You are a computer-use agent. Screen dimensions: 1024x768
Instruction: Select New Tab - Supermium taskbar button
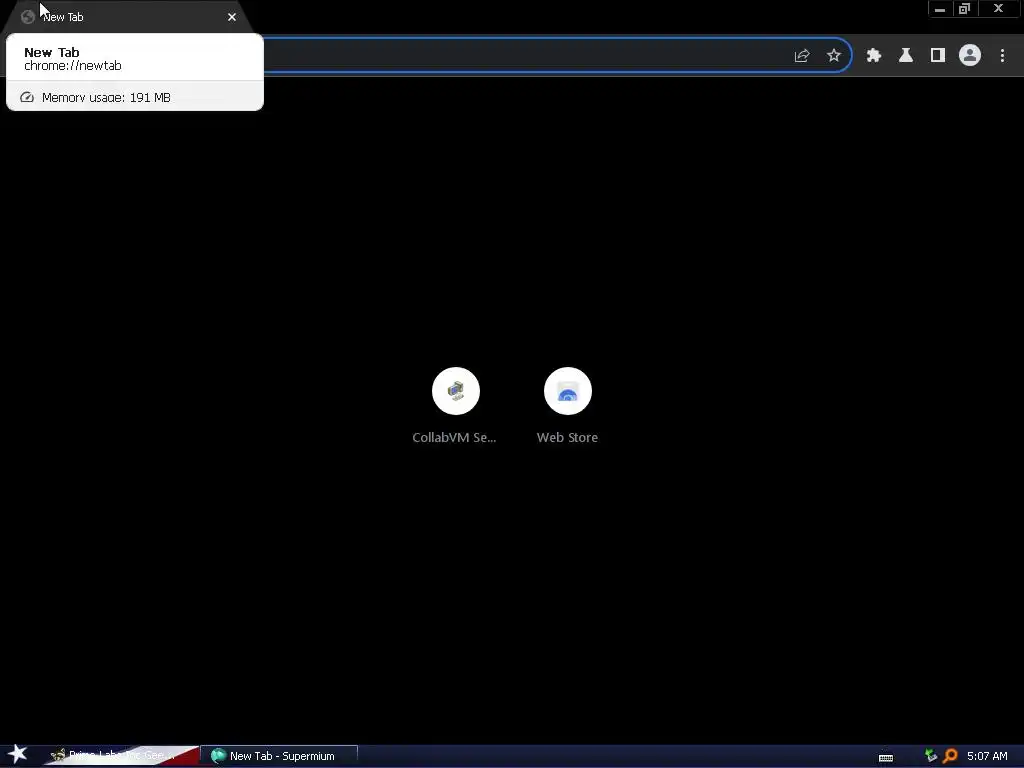click(x=280, y=756)
